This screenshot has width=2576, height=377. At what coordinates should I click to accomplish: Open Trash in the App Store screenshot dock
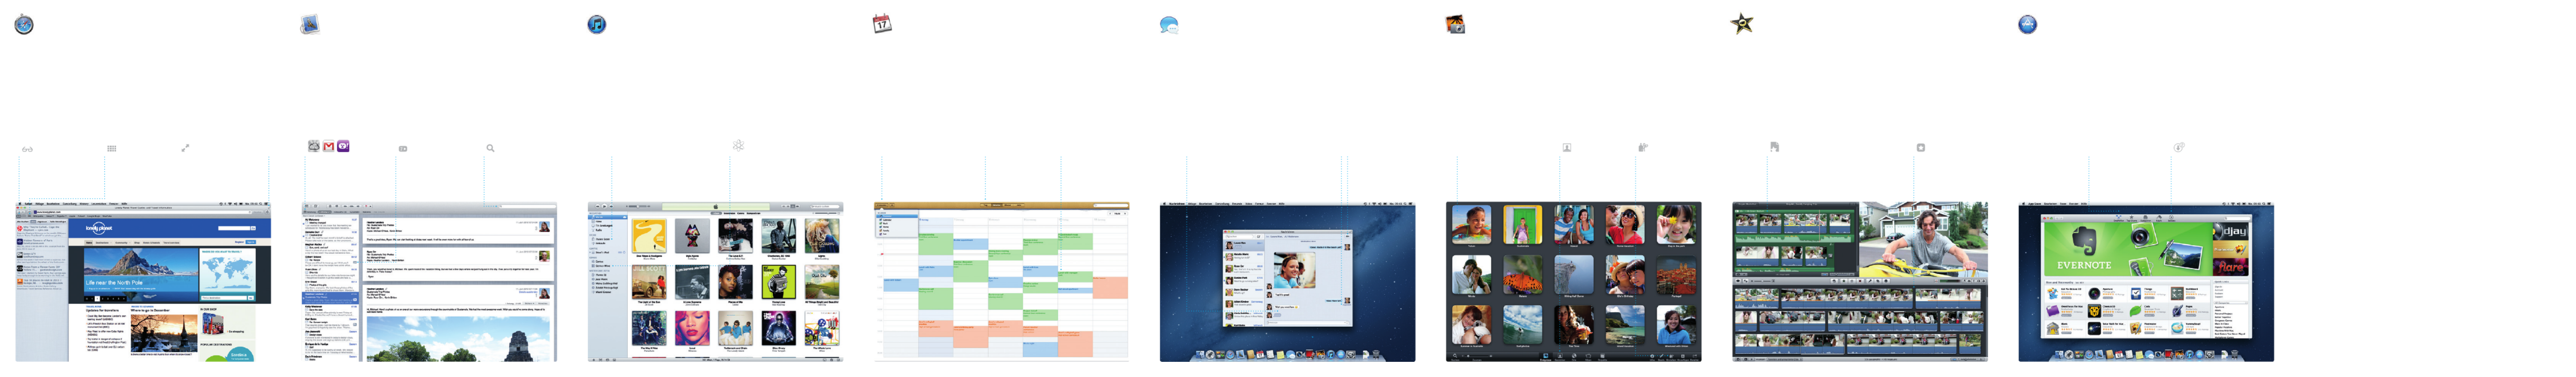pos(2234,355)
